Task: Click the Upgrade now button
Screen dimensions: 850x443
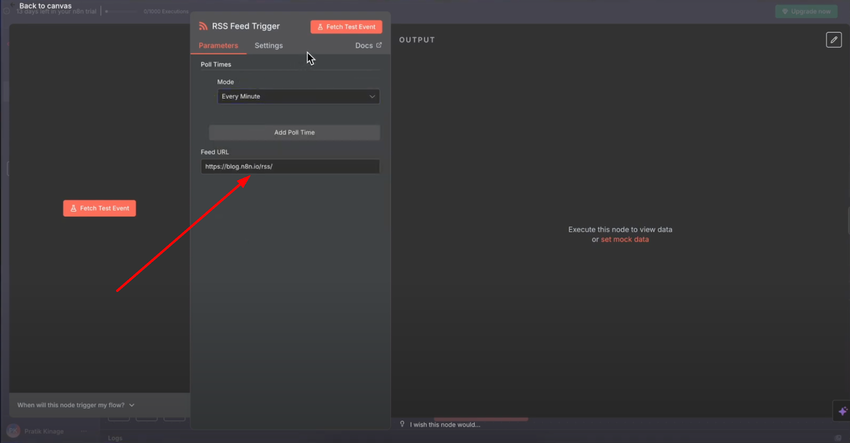Action: (x=806, y=11)
